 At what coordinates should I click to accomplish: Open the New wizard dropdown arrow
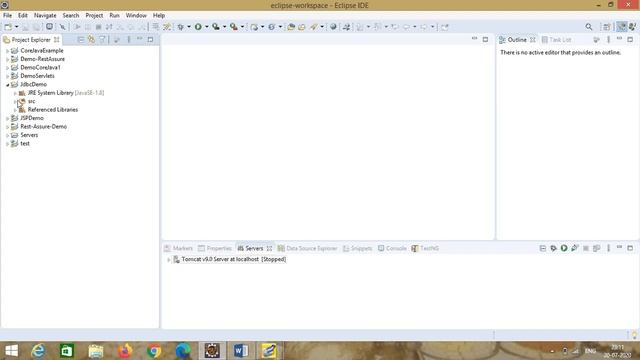pyautogui.click(x=16, y=27)
